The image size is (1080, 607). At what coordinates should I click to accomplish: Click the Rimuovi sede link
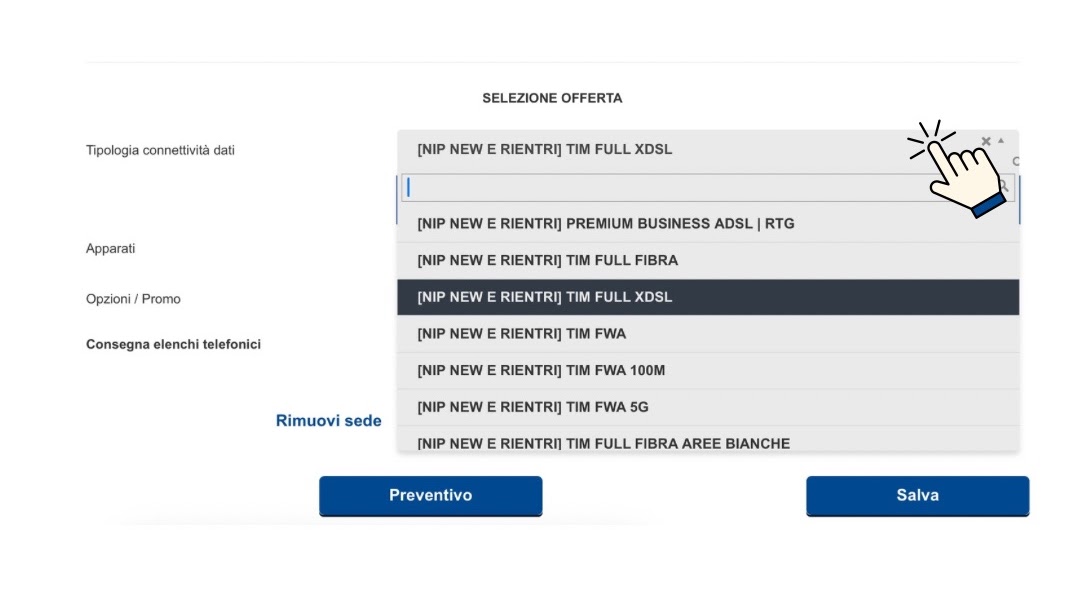[328, 421]
